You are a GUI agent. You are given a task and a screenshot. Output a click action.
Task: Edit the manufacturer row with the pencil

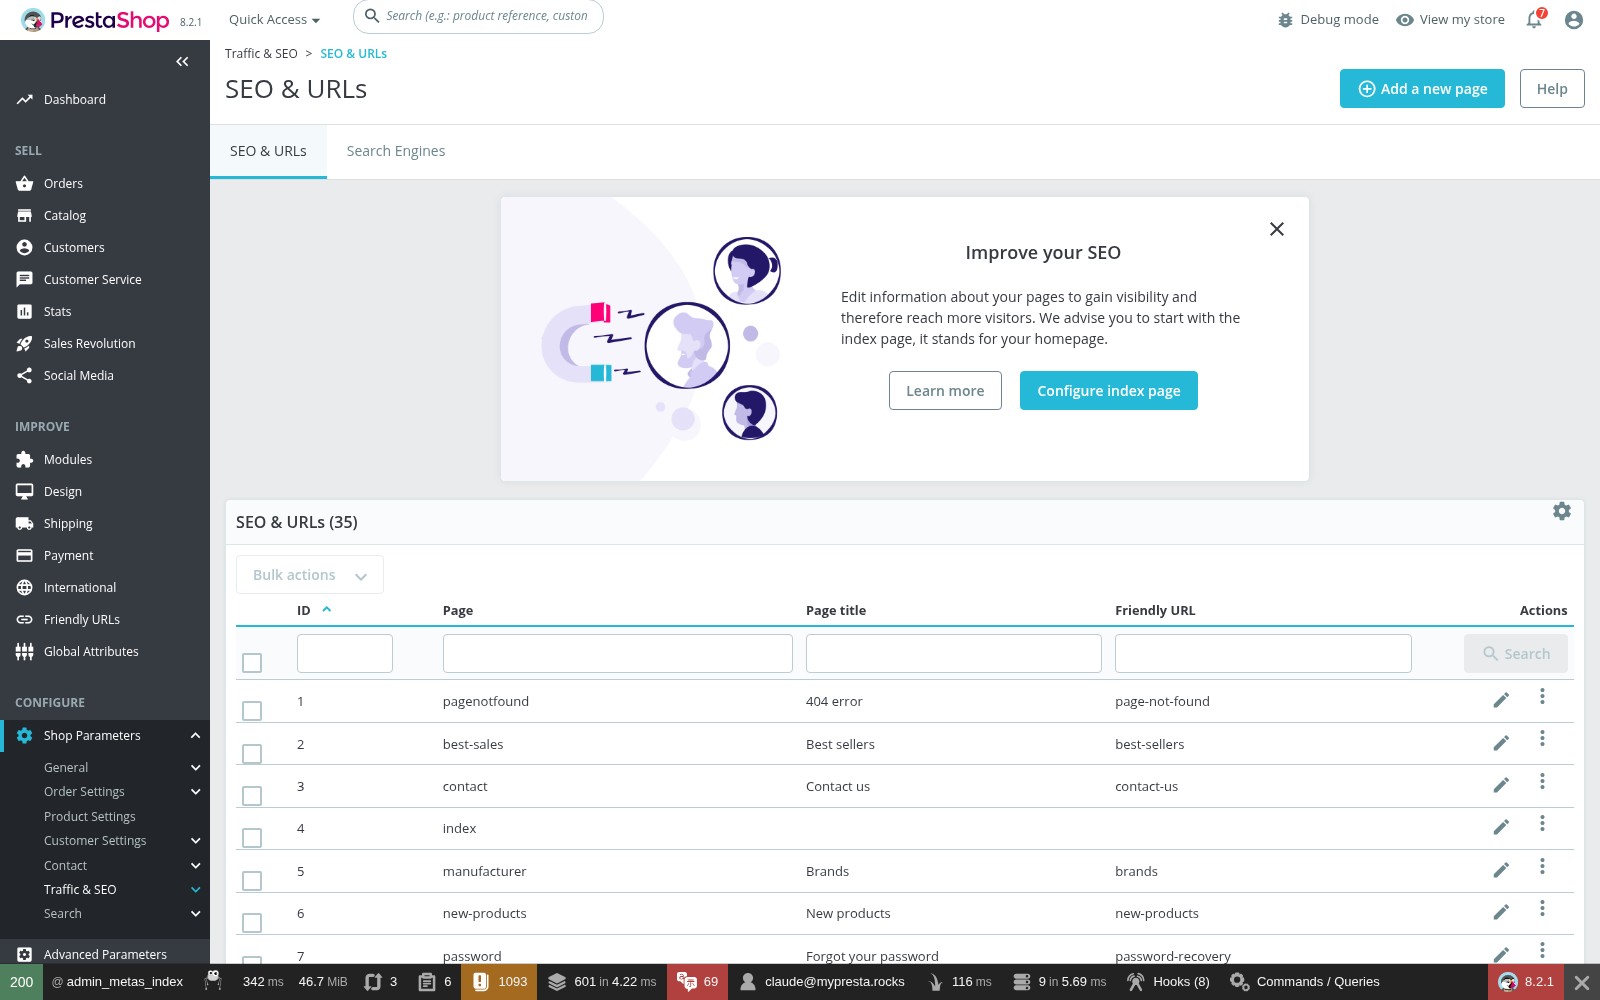click(x=1501, y=870)
